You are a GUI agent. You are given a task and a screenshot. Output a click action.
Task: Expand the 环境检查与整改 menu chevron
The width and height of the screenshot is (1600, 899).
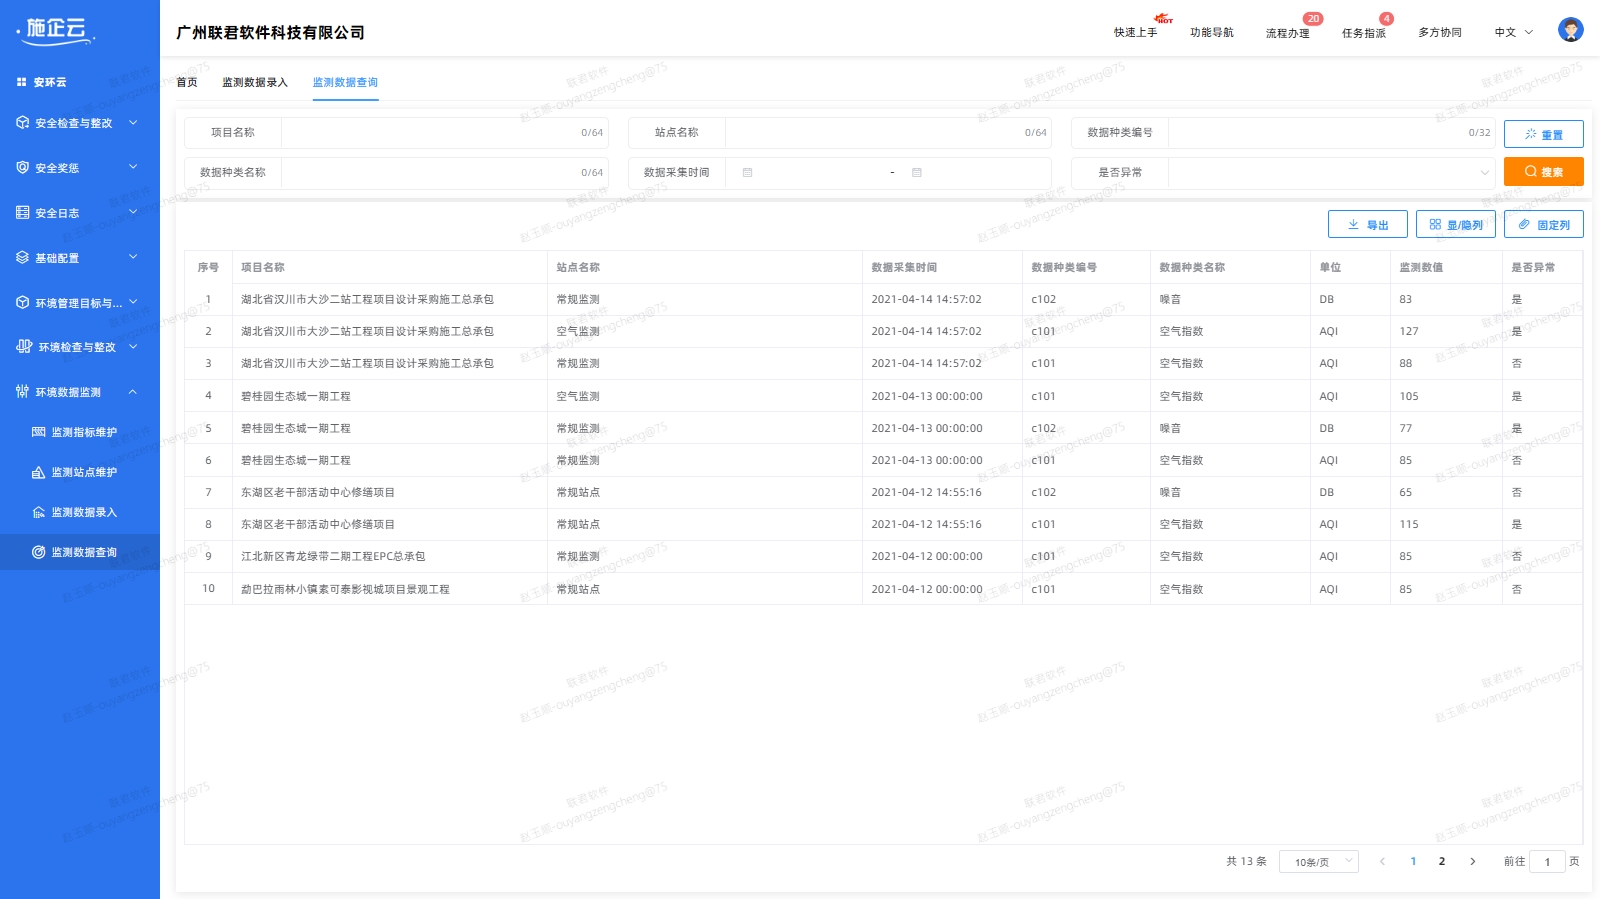(133, 347)
